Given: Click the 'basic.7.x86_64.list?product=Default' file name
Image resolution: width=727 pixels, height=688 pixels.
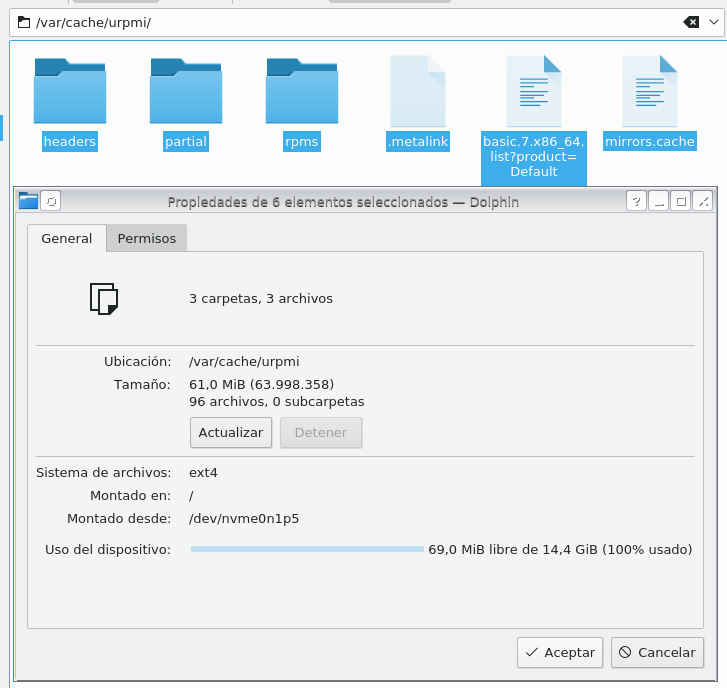Looking at the screenshot, I should [x=534, y=157].
